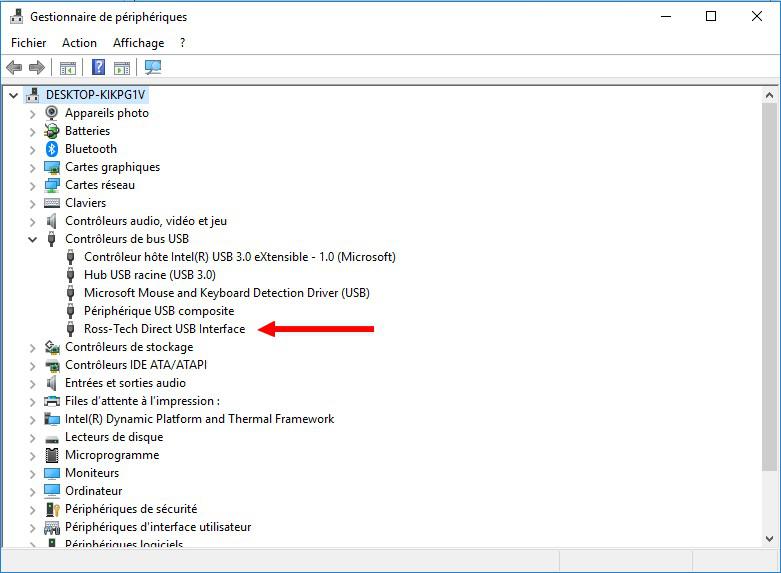
Task: Click the Moniteurs screen icon
Action: 52,473
